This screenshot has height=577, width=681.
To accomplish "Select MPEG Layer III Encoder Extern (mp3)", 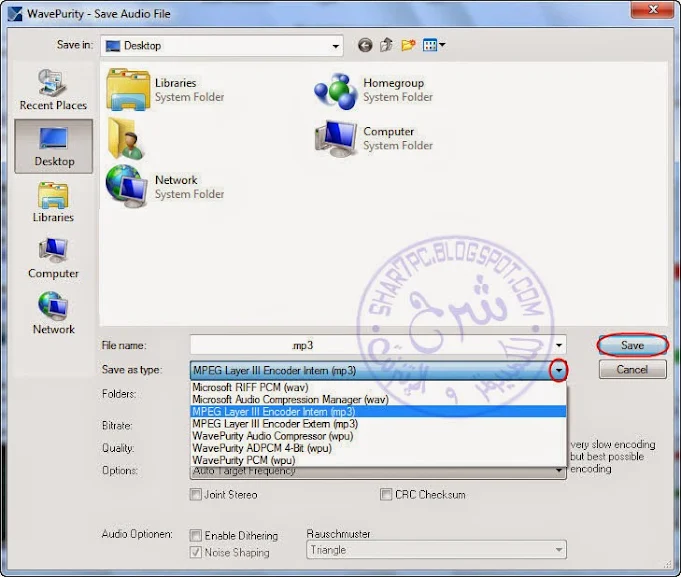I will (x=378, y=423).
